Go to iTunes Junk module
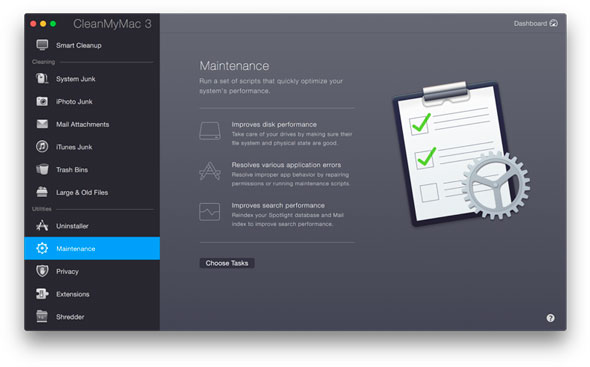This screenshot has height=367, width=590. 92,147
